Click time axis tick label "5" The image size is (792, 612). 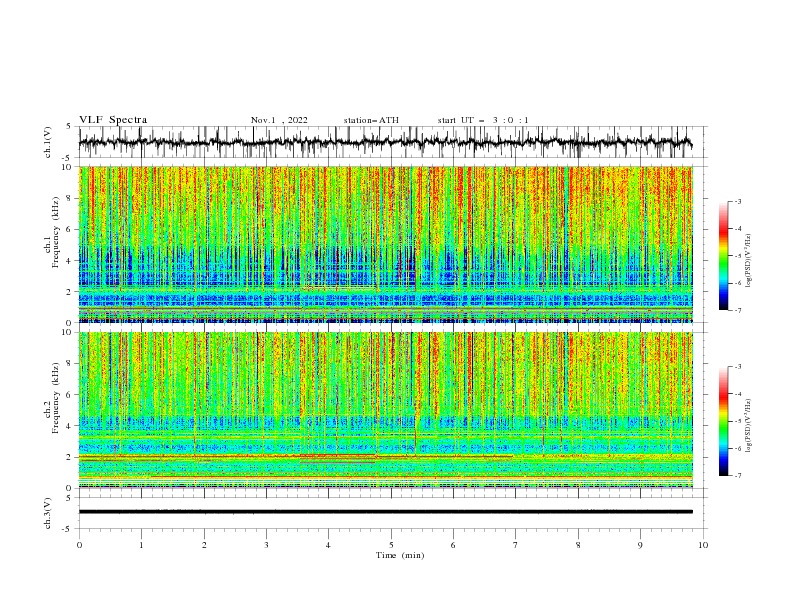(391, 545)
